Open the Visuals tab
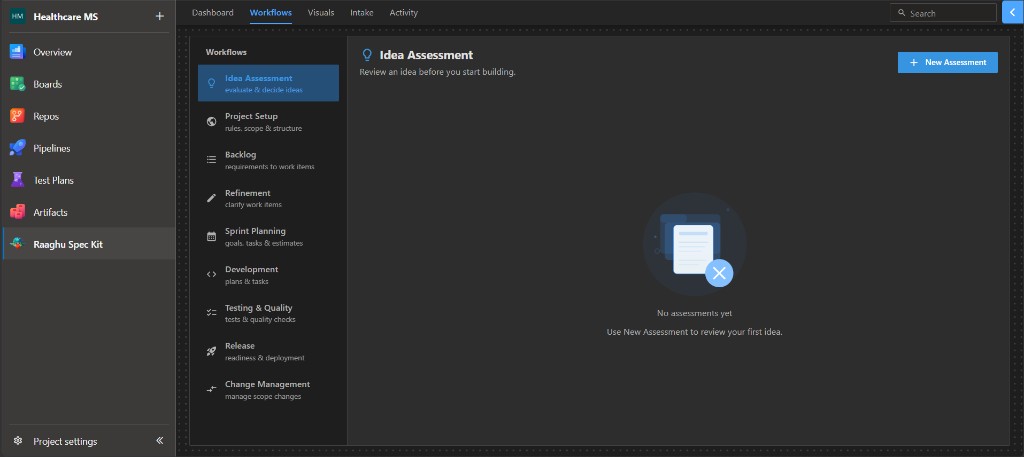The height and width of the screenshot is (457, 1024). (321, 12)
